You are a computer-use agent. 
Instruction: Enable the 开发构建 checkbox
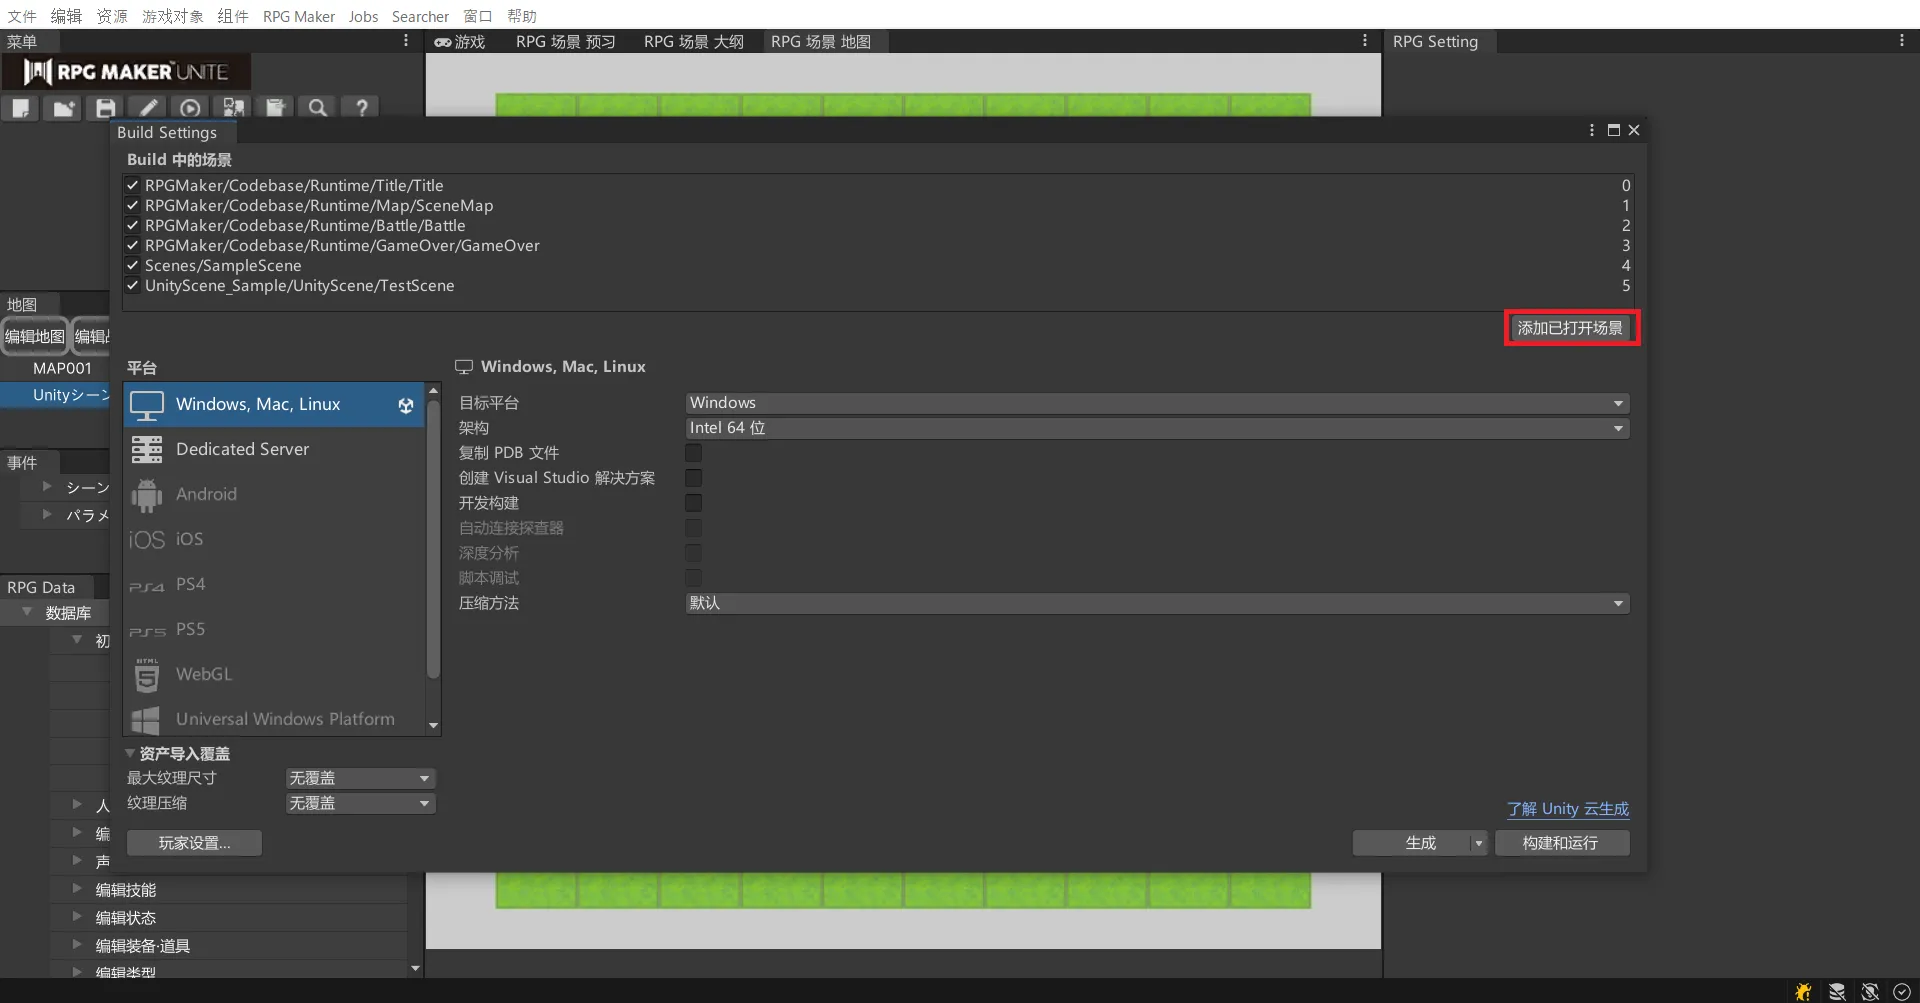coord(693,503)
